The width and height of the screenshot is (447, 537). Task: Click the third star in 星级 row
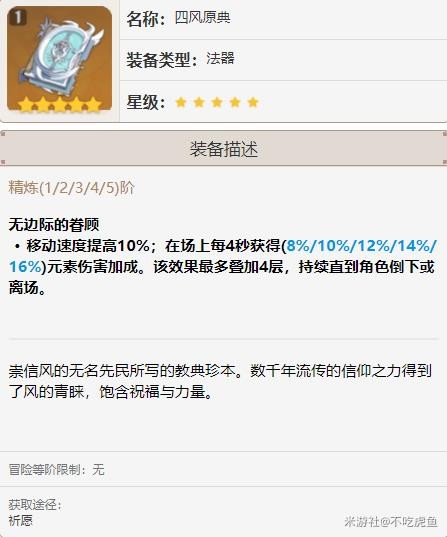pyautogui.click(x=217, y=102)
